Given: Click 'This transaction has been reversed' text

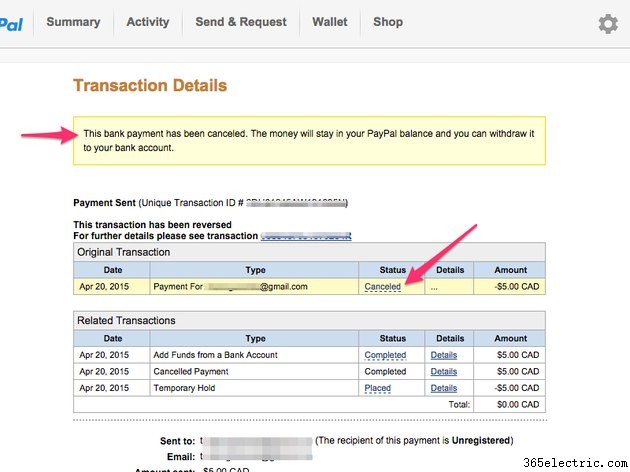Looking at the screenshot, I should (152, 225).
